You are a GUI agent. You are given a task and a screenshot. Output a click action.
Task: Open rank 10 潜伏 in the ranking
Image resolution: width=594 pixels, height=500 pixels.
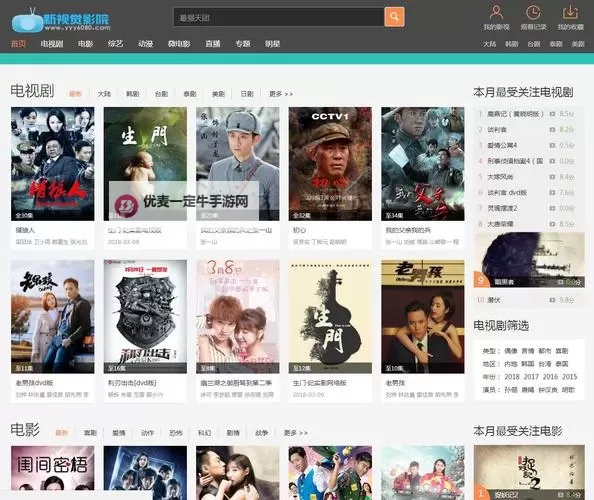tap(494, 300)
